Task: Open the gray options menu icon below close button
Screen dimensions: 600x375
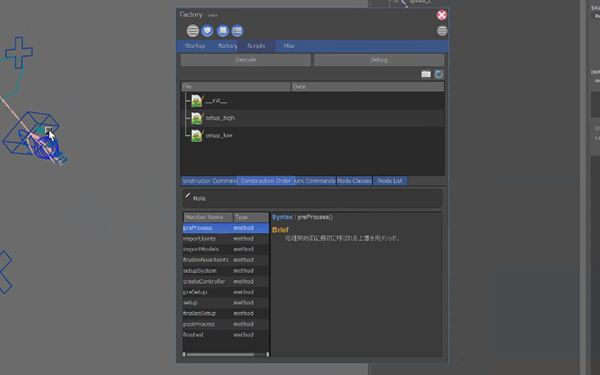Action: click(442, 31)
